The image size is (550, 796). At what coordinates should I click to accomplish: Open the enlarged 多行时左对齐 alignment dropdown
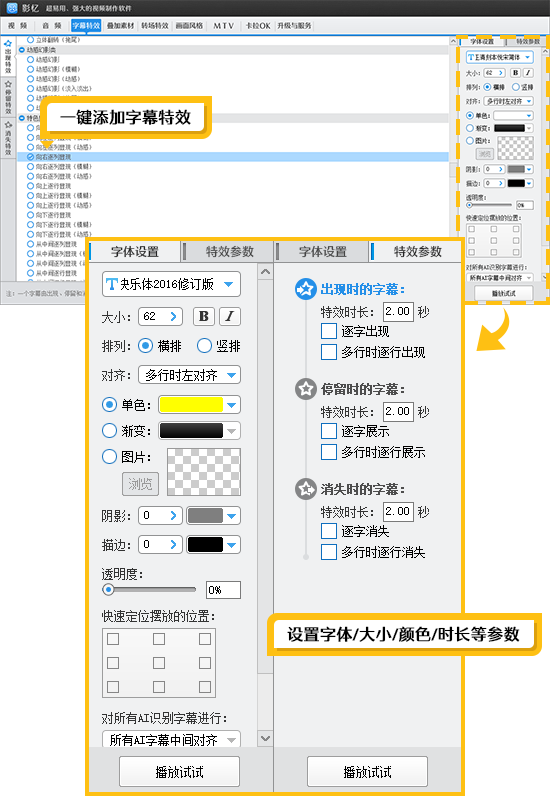click(189, 375)
